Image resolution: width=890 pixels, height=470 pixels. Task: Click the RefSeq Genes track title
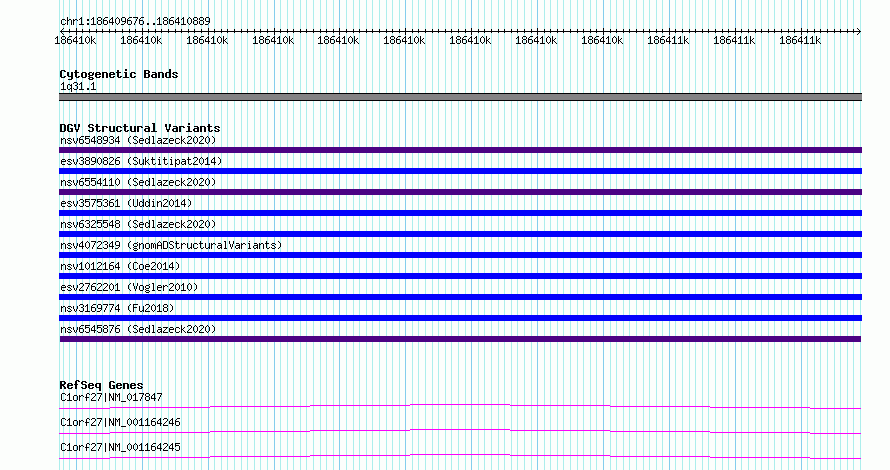(101, 385)
